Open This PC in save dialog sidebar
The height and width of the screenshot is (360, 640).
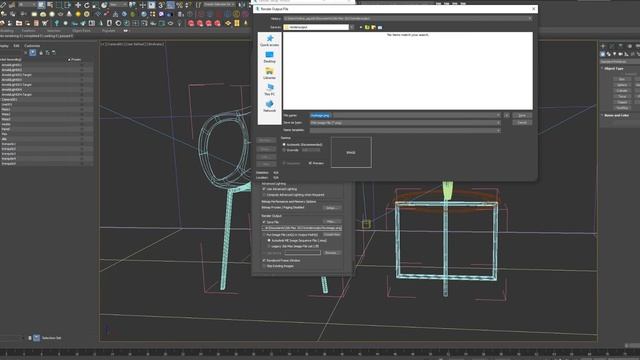click(269, 90)
